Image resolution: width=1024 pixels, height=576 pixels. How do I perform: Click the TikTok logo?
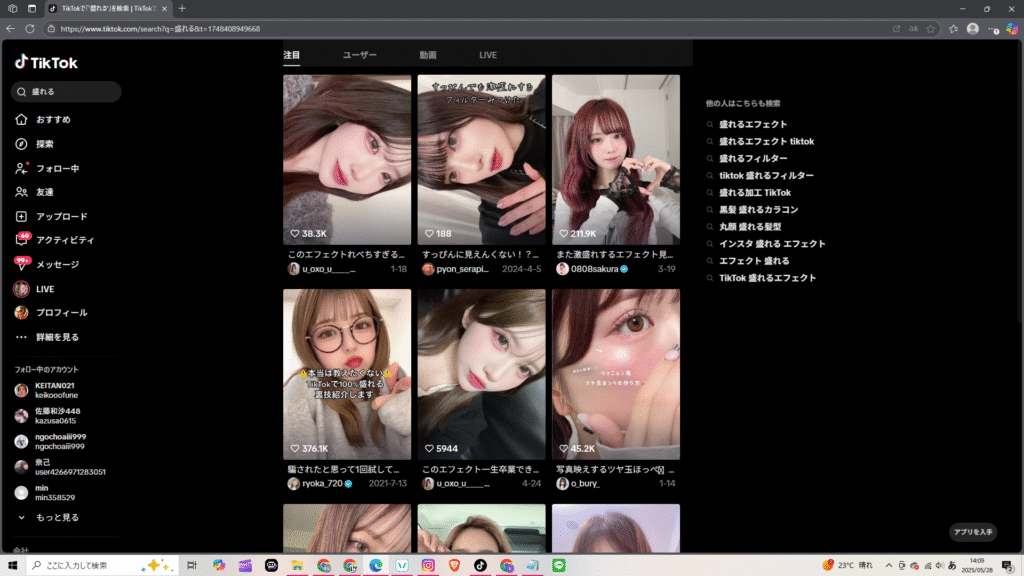(x=46, y=63)
